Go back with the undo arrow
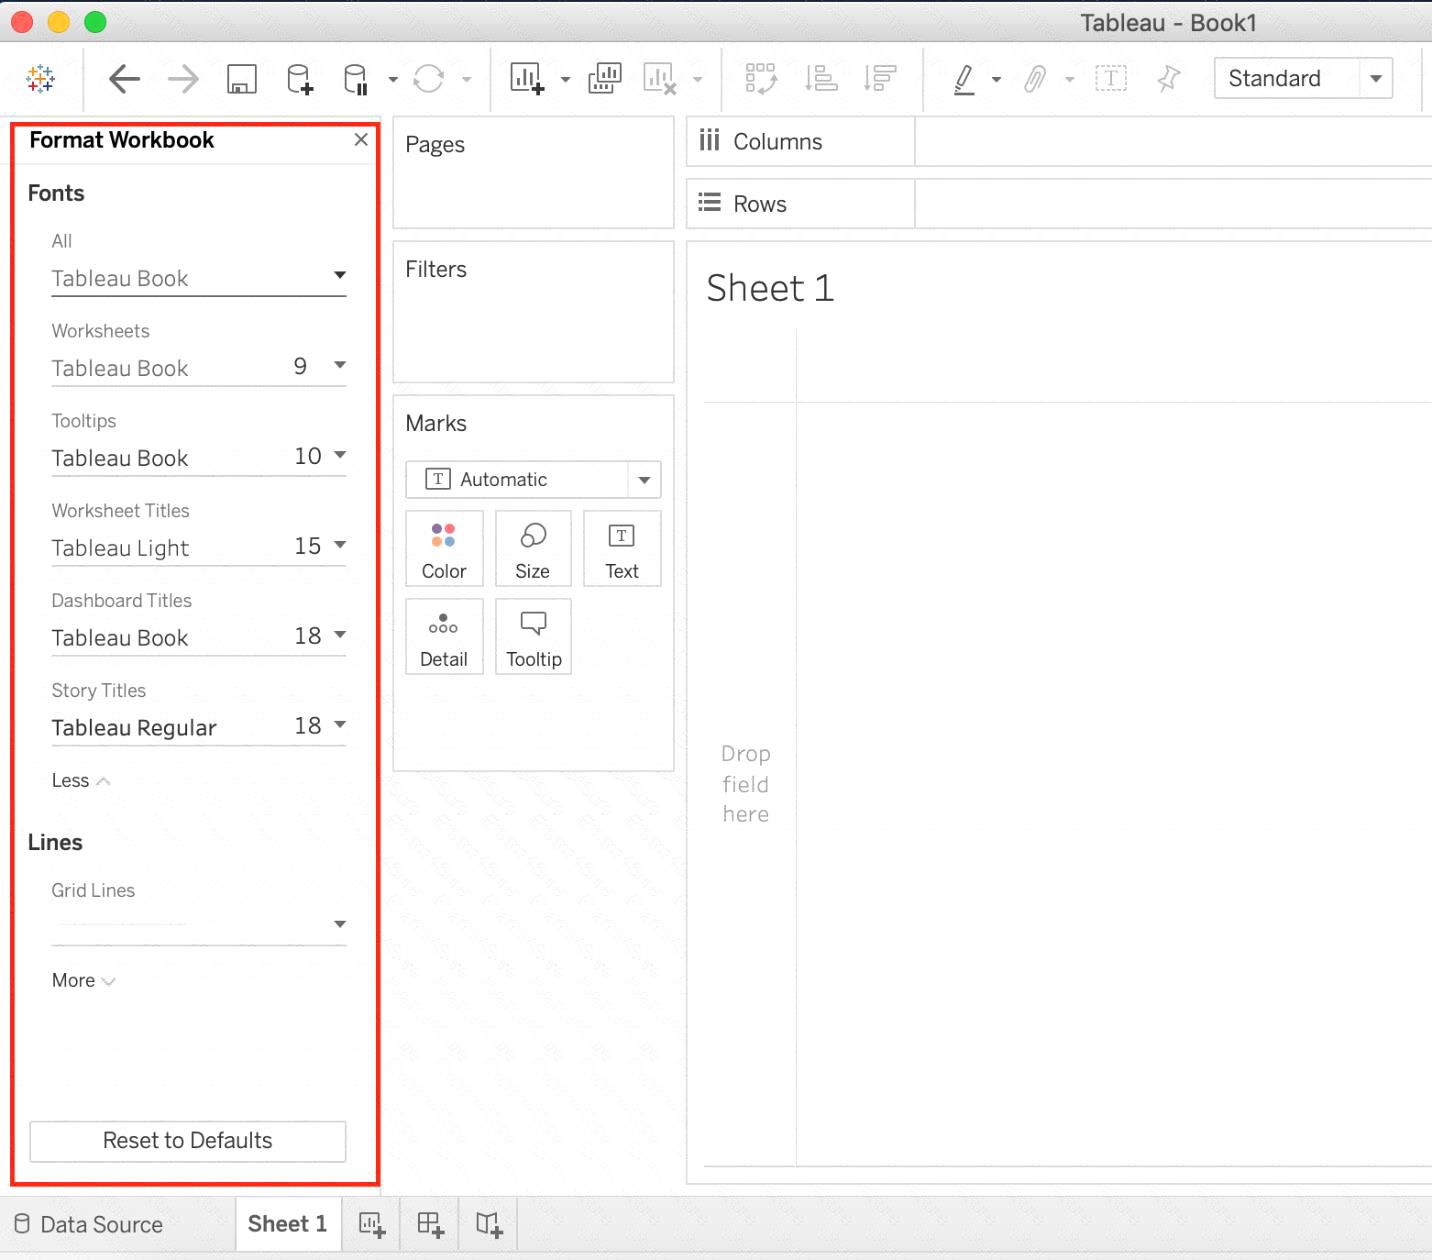The image size is (1432, 1260). (x=124, y=78)
